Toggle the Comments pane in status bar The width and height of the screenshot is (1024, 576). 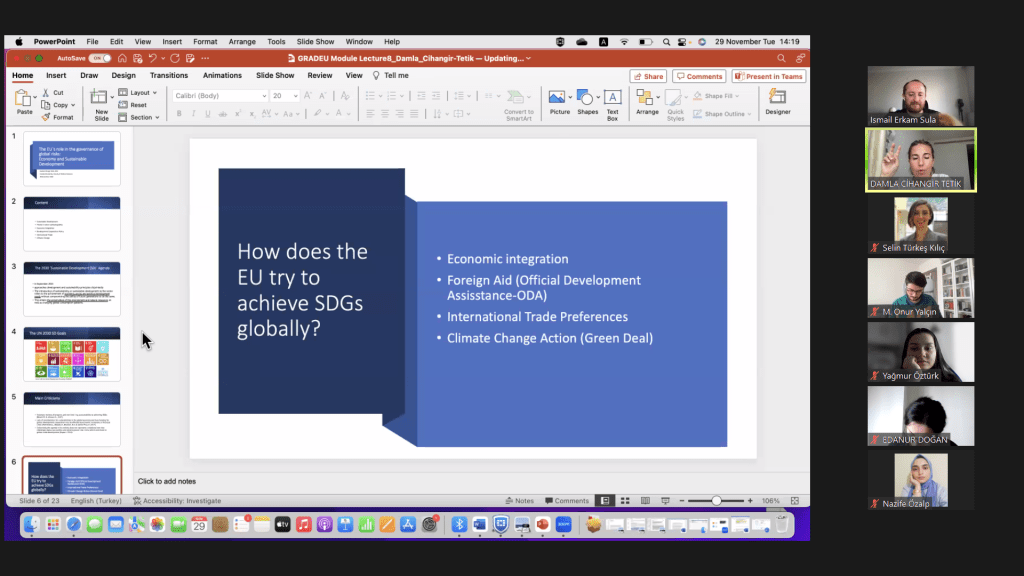coord(567,500)
